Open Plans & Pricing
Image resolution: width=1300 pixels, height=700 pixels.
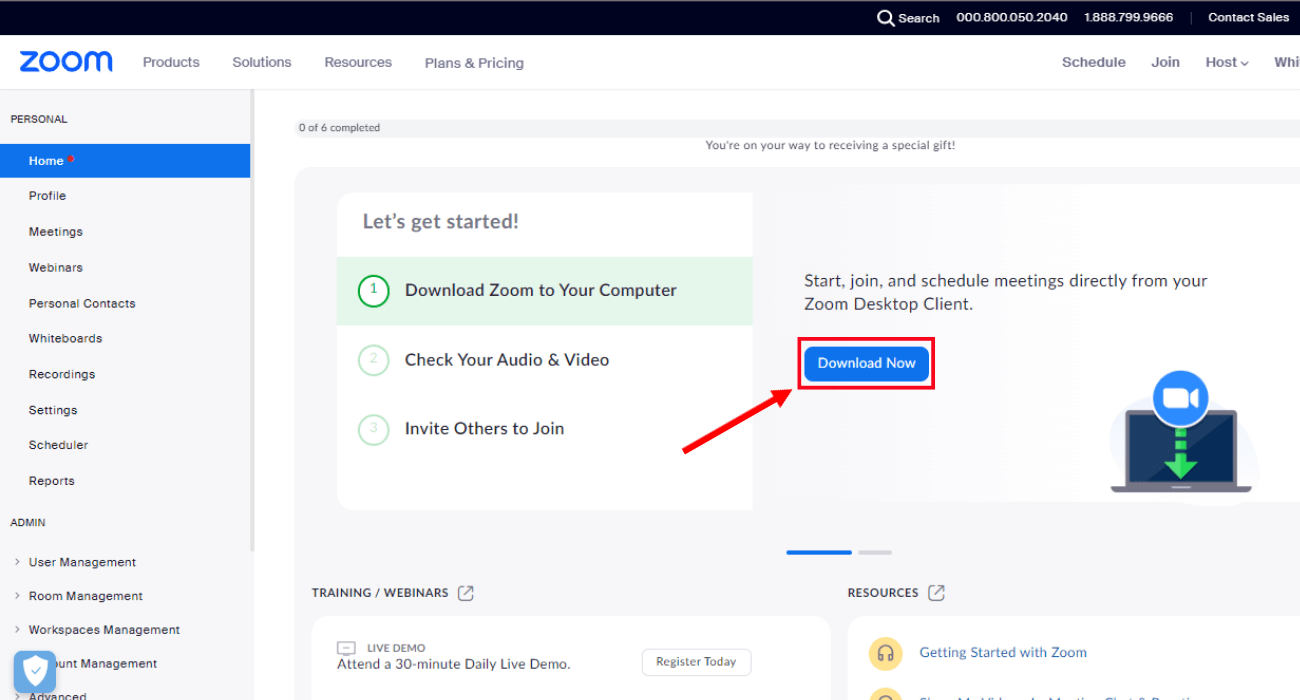474,63
